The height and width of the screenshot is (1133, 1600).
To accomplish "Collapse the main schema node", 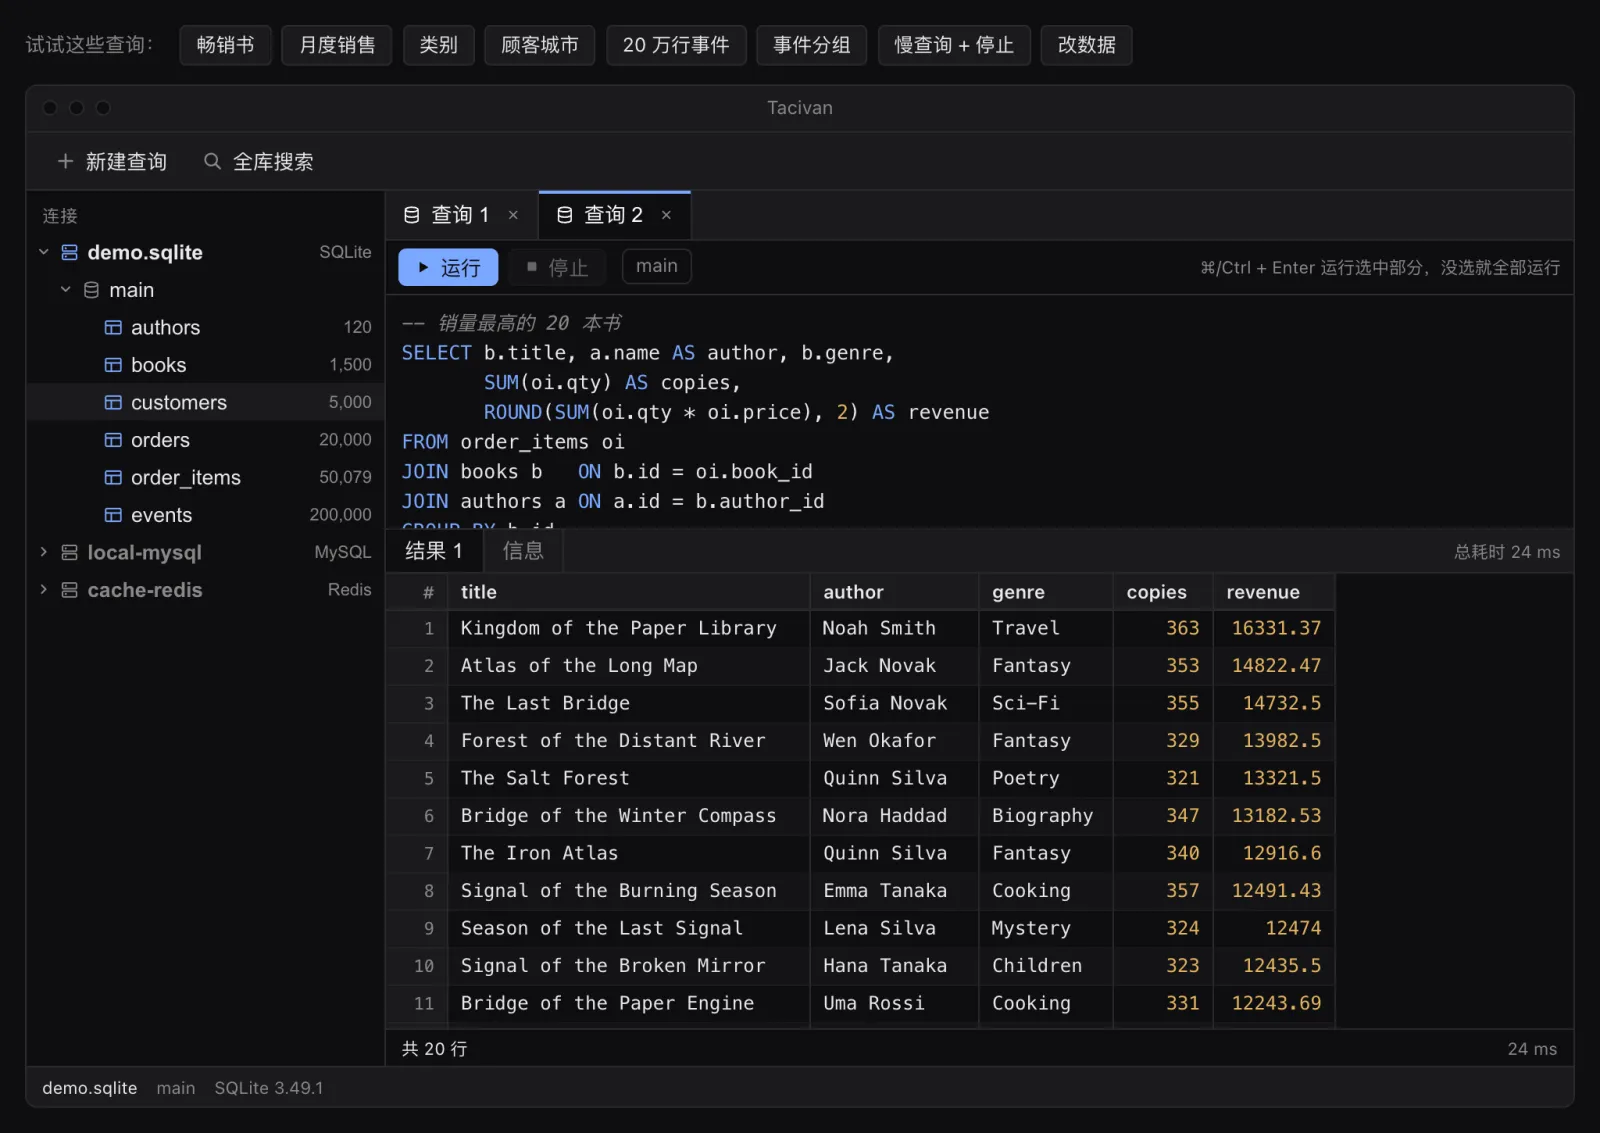I will [x=65, y=290].
